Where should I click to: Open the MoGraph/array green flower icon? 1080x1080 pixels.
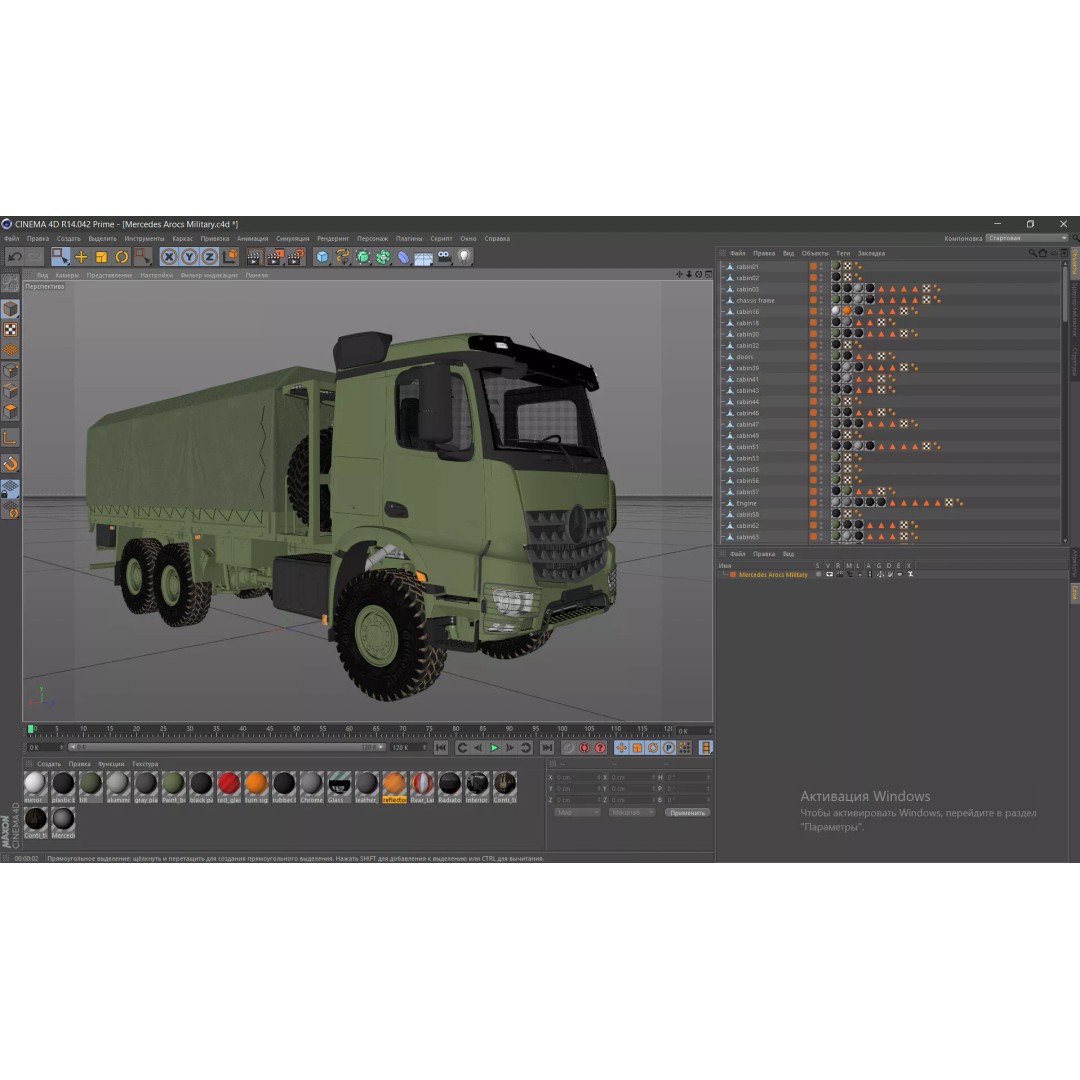(x=383, y=257)
